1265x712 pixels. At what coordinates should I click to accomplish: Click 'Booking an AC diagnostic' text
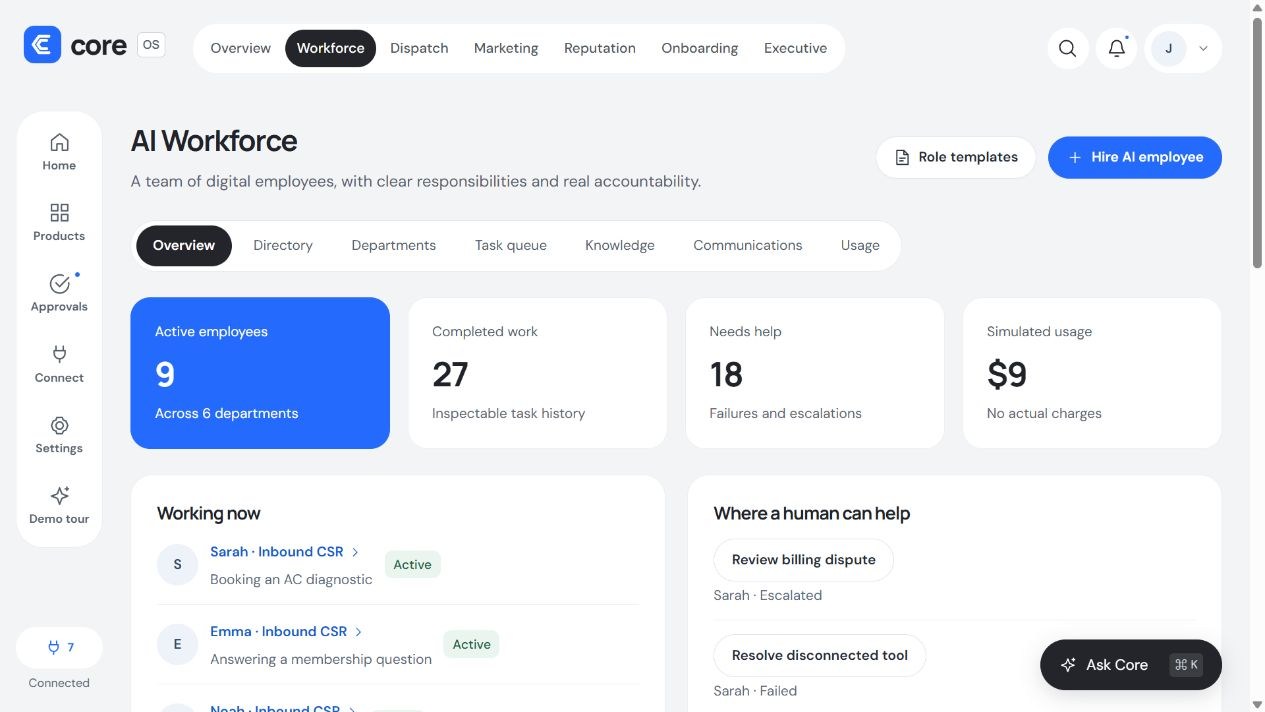click(291, 580)
